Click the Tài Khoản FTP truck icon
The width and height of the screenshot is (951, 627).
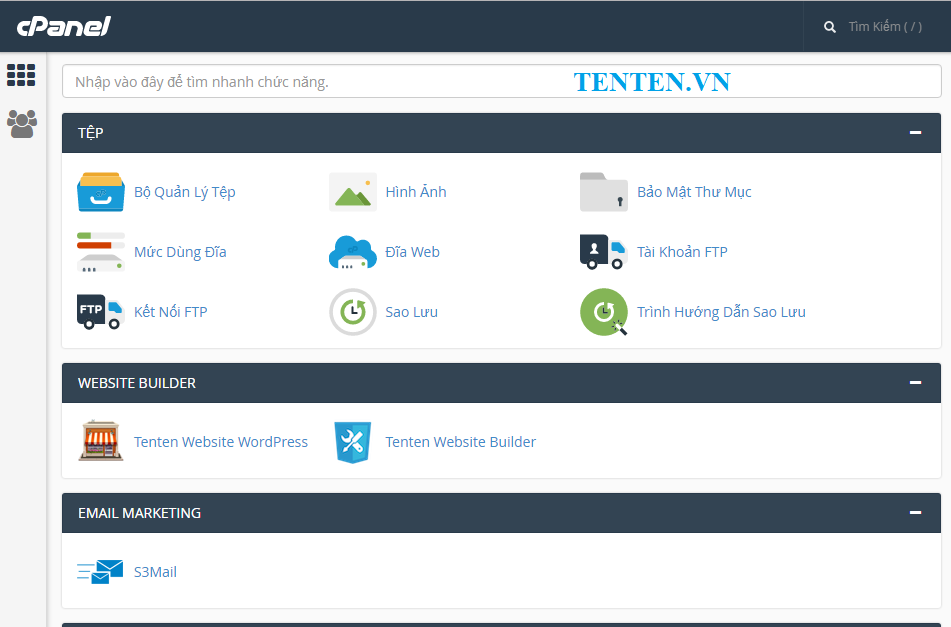click(x=603, y=252)
